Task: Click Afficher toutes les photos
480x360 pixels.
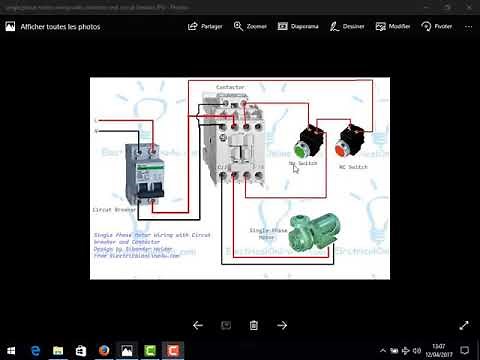Action: pyautogui.click(x=60, y=27)
